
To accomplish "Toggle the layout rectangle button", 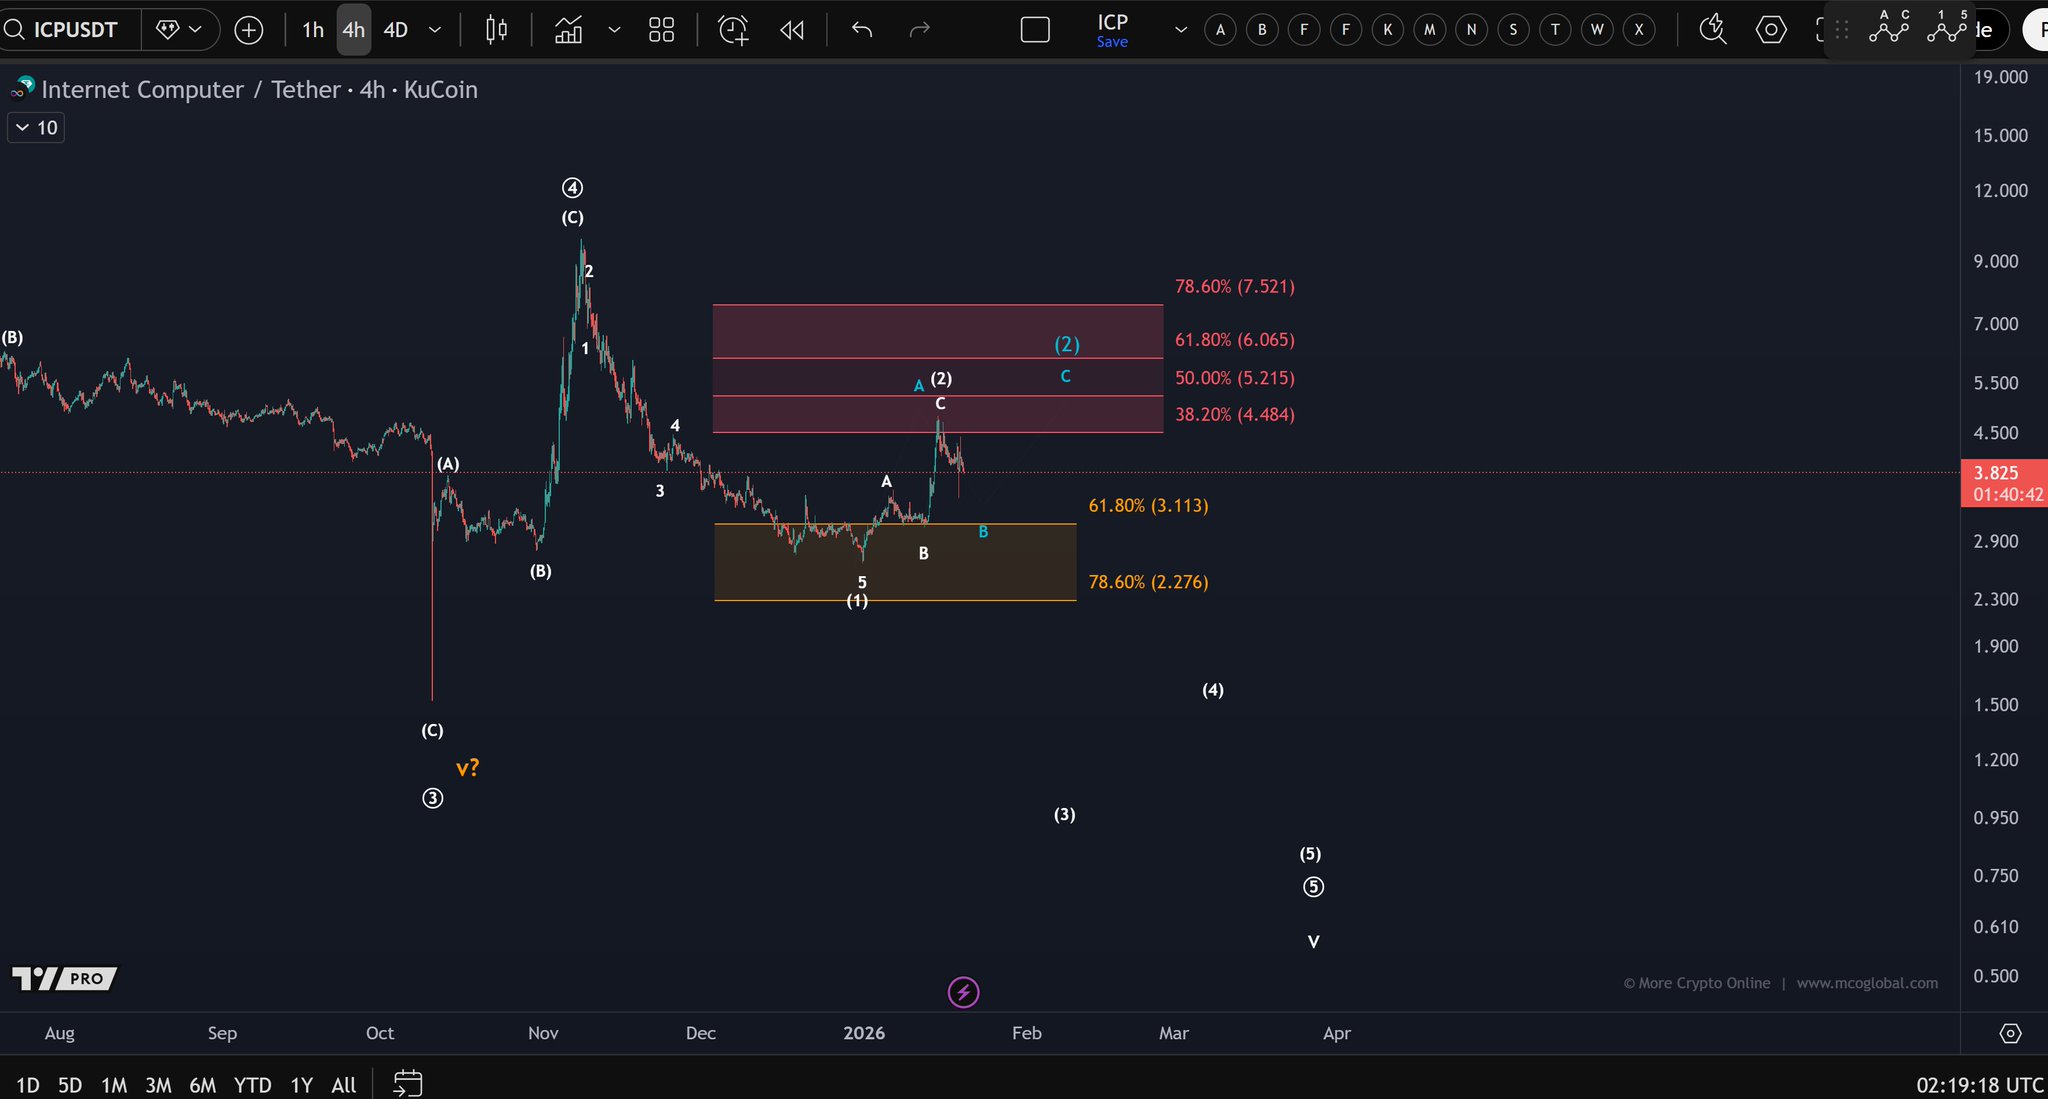I will (x=1035, y=30).
